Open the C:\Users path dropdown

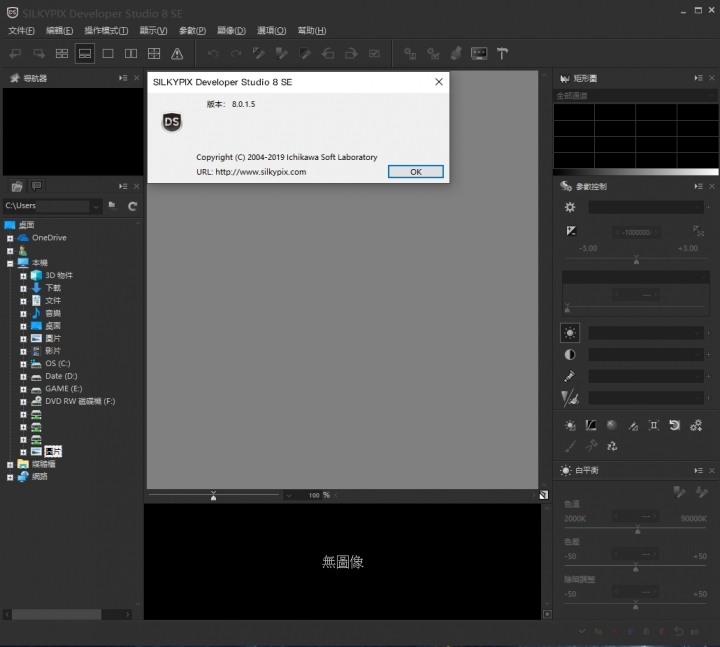coord(96,206)
